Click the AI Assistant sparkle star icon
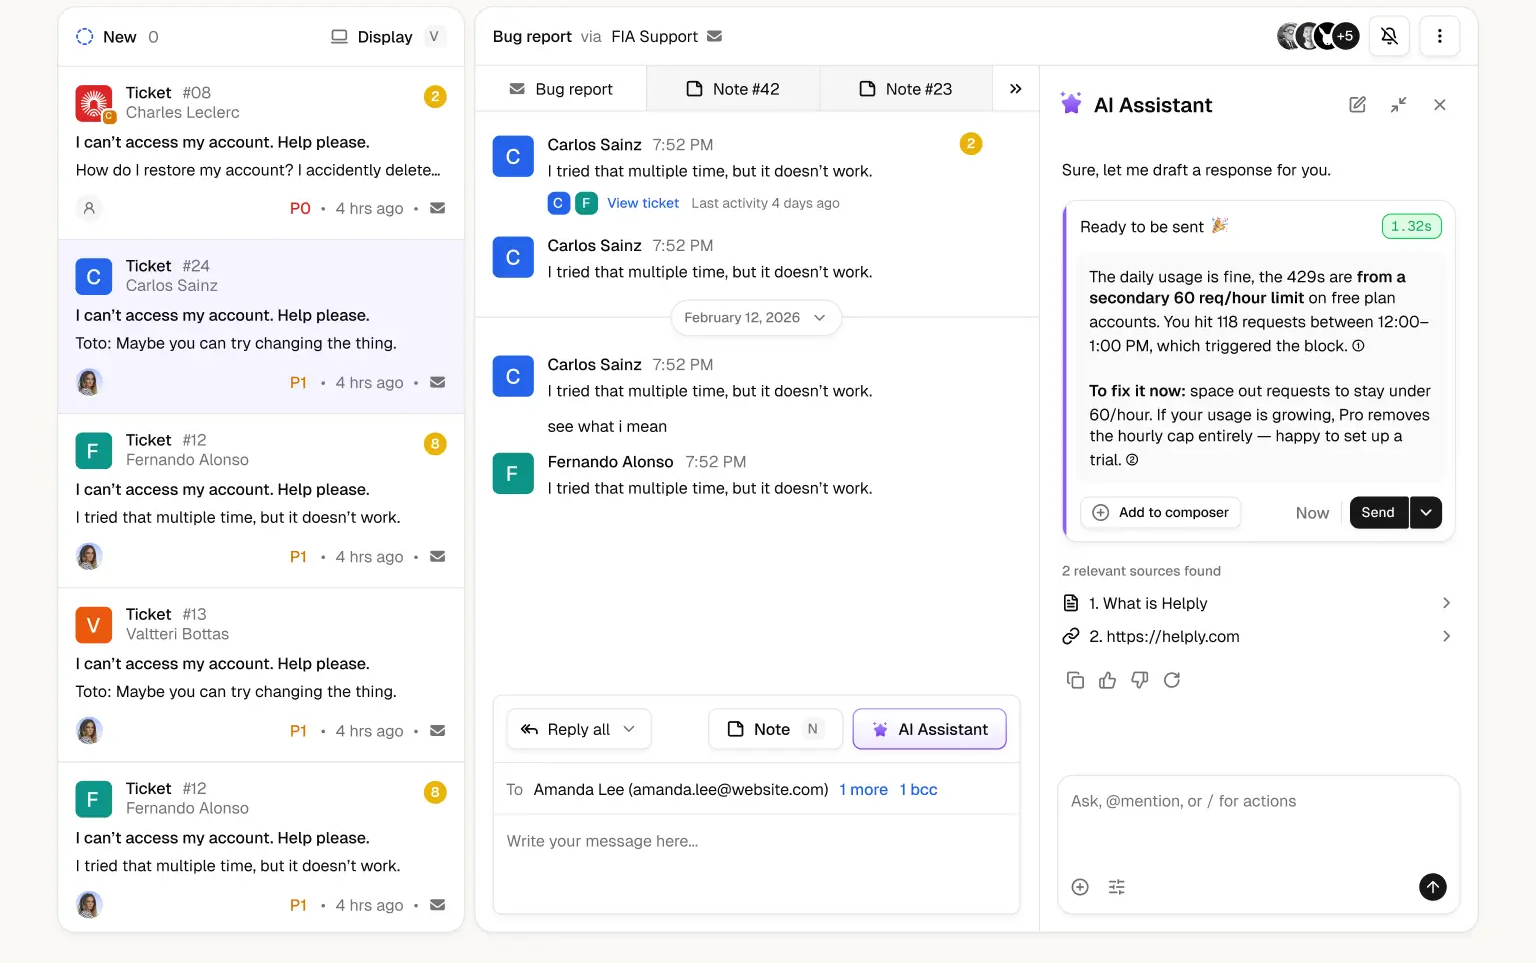This screenshot has width=1536, height=963. pos(1071,104)
